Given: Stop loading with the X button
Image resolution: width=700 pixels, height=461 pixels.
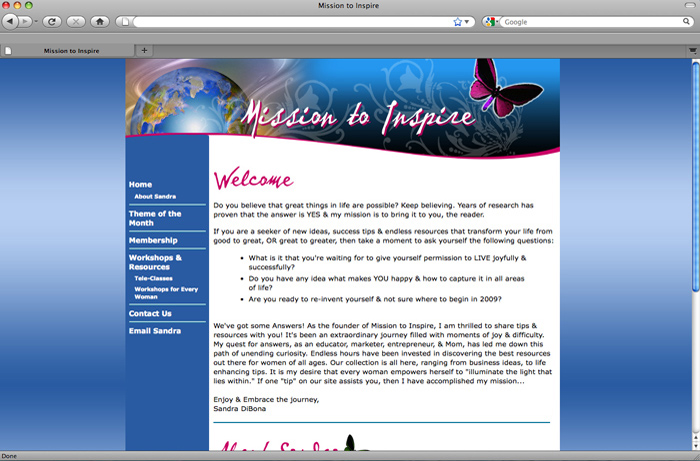Looking at the screenshot, I should [76, 21].
